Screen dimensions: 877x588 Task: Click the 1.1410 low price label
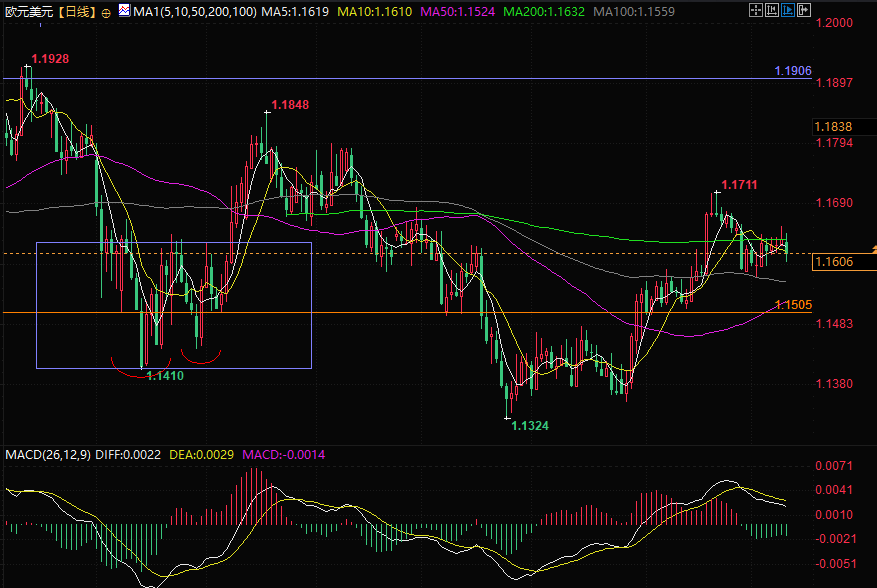[165, 376]
